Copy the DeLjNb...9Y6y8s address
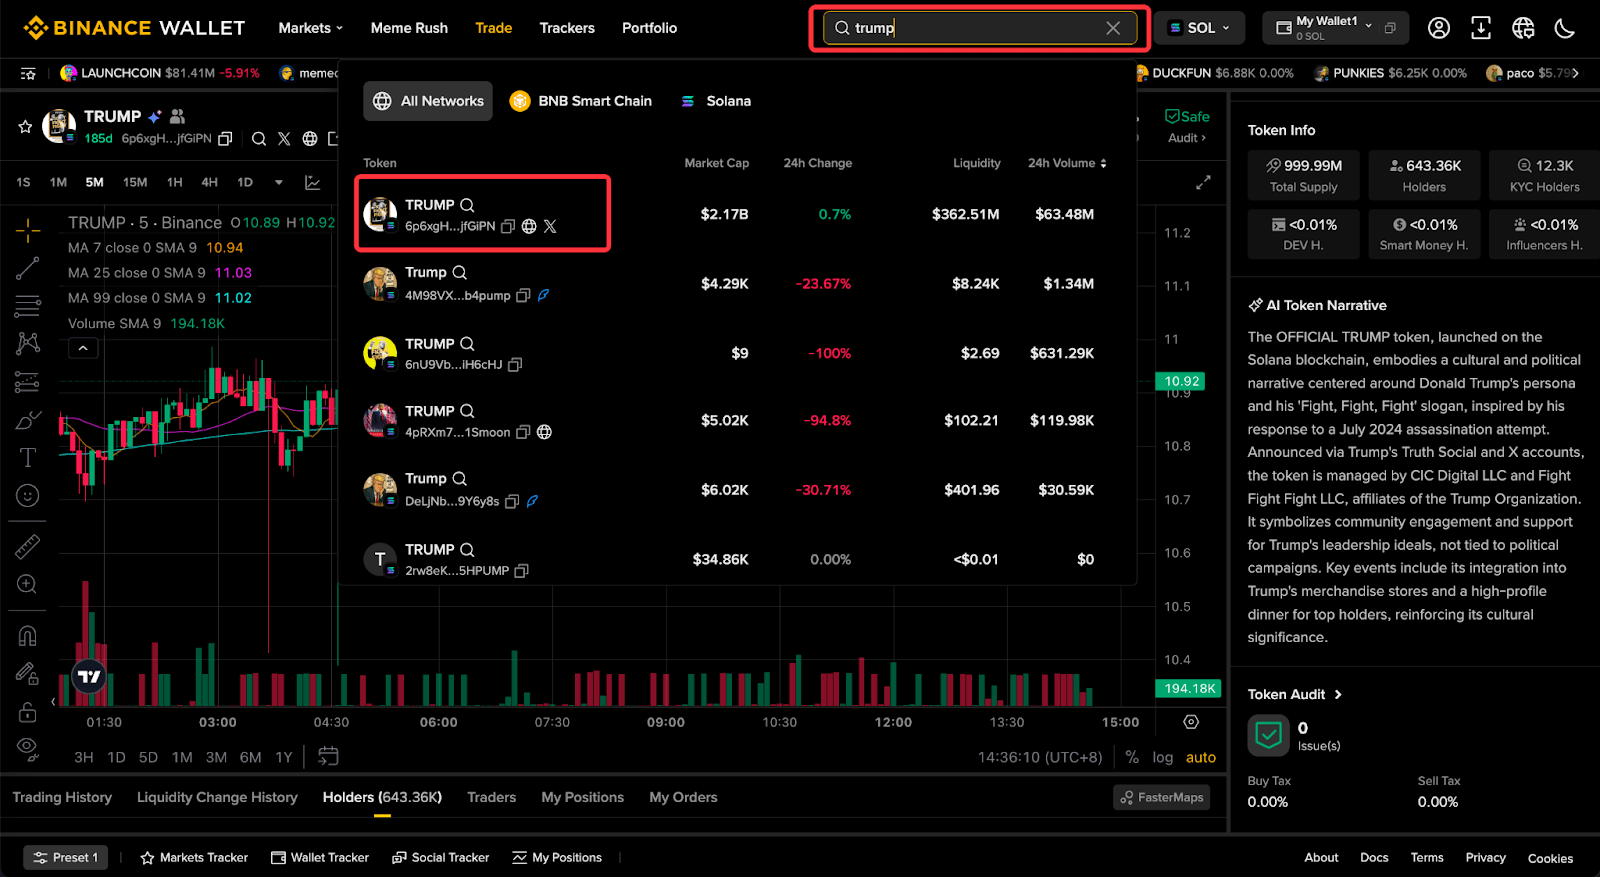1600x877 pixels. pyautogui.click(x=512, y=502)
